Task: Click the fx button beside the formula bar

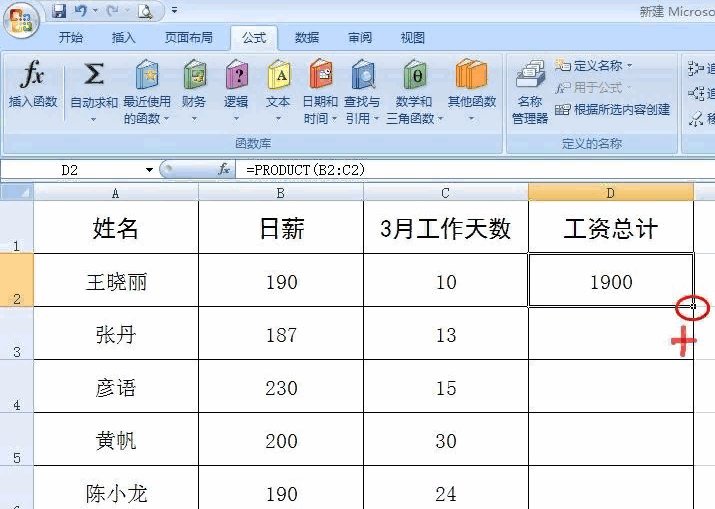Action: (x=223, y=170)
